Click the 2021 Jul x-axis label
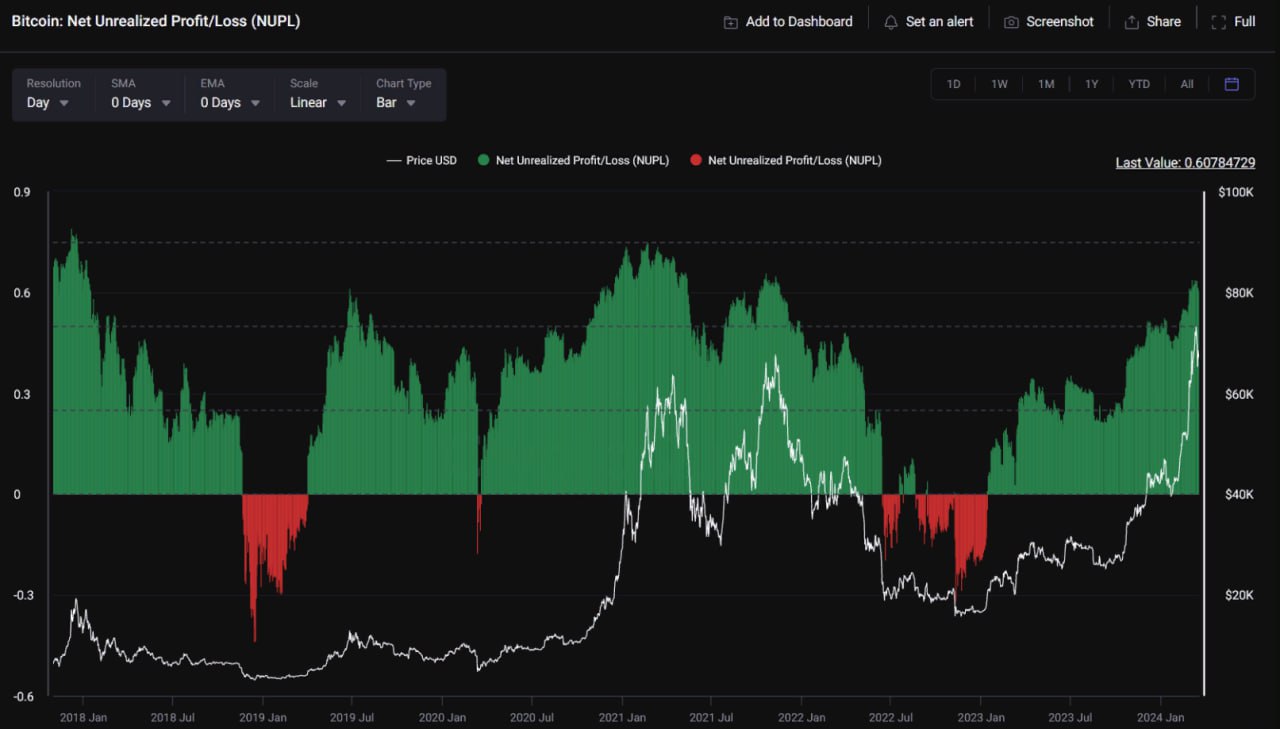 pos(711,717)
